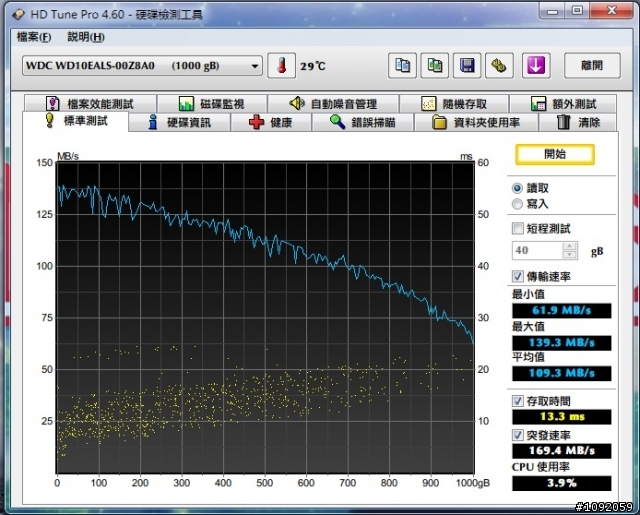Select the 寫入 radio button
Image resolution: width=640 pixels, height=515 pixels.
click(x=517, y=204)
